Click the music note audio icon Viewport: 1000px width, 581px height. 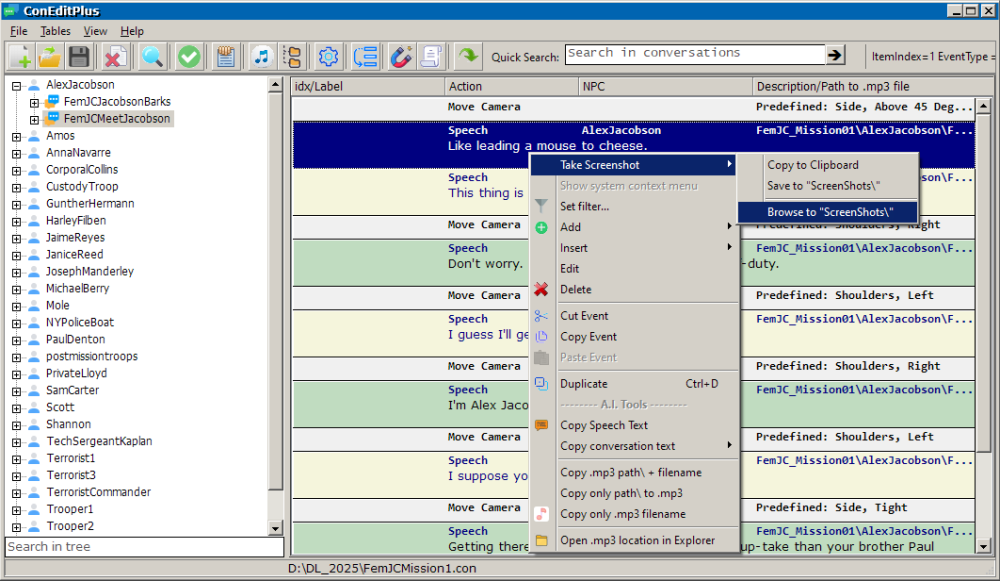(262, 57)
